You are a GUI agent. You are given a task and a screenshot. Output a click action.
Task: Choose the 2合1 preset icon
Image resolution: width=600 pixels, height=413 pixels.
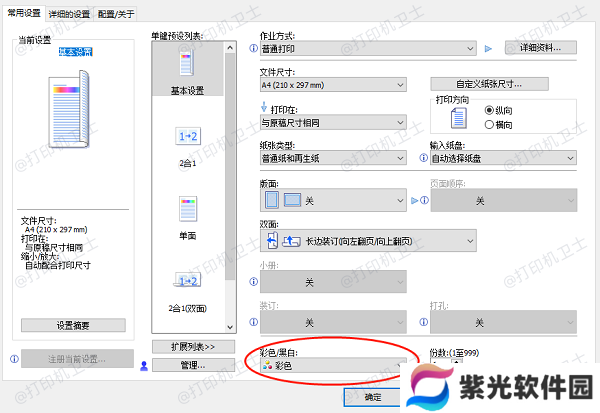click(188, 136)
